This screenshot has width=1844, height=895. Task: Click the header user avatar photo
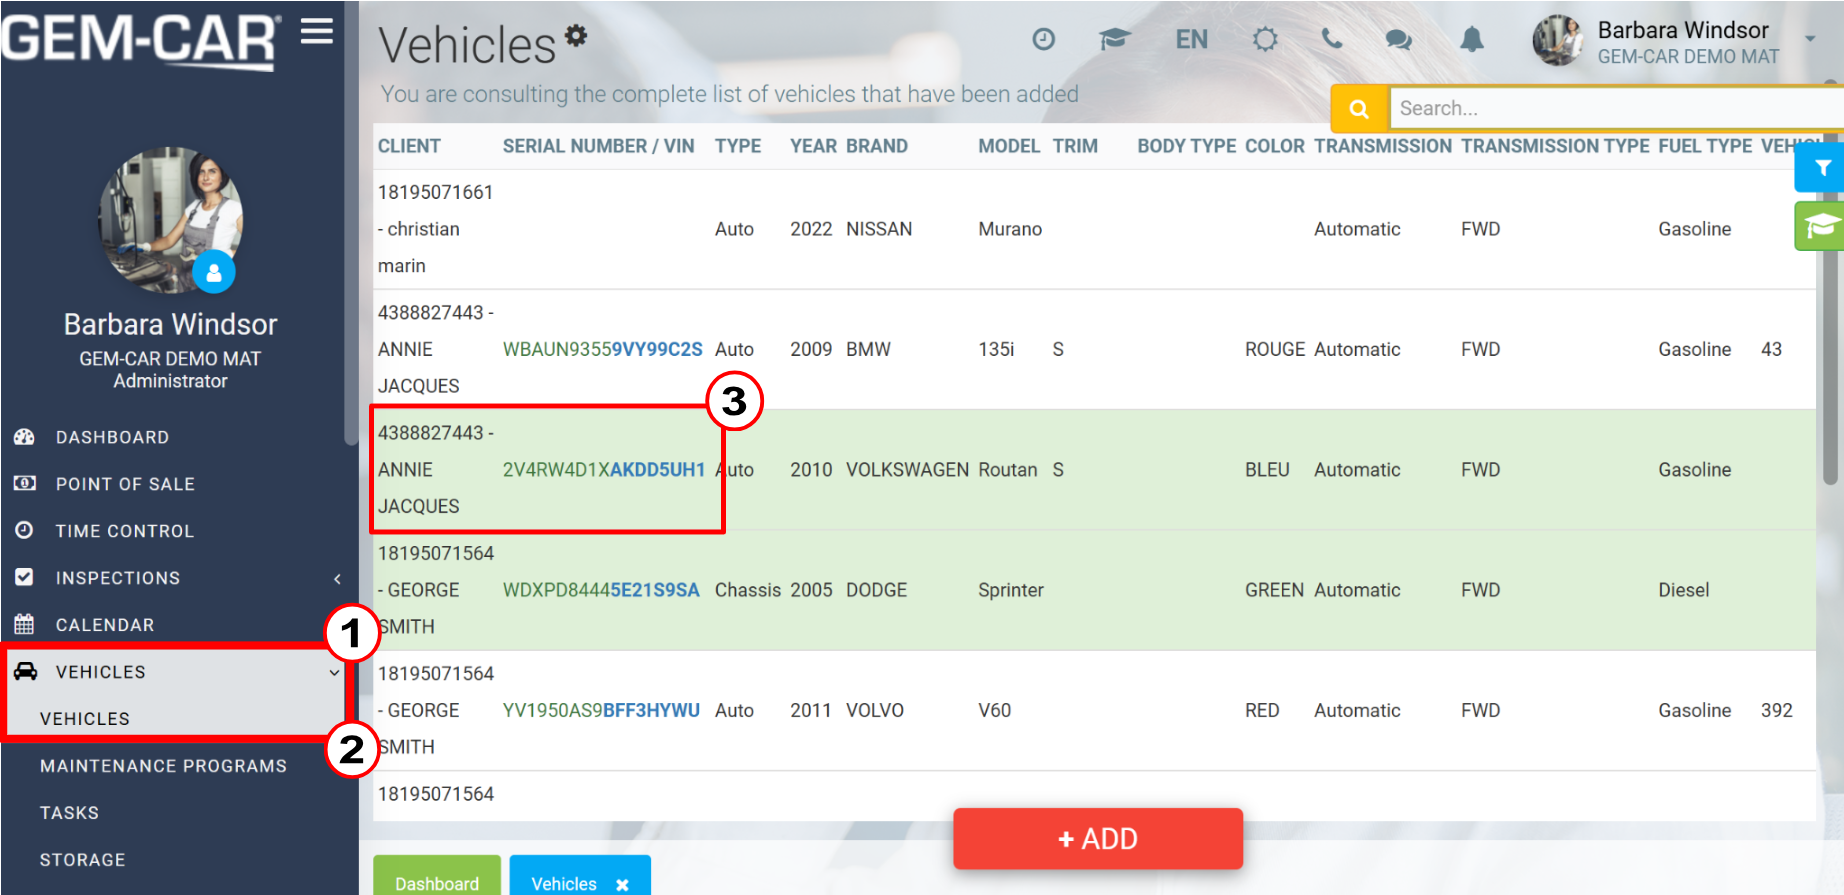pyautogui.click(x=1558, y=40)
